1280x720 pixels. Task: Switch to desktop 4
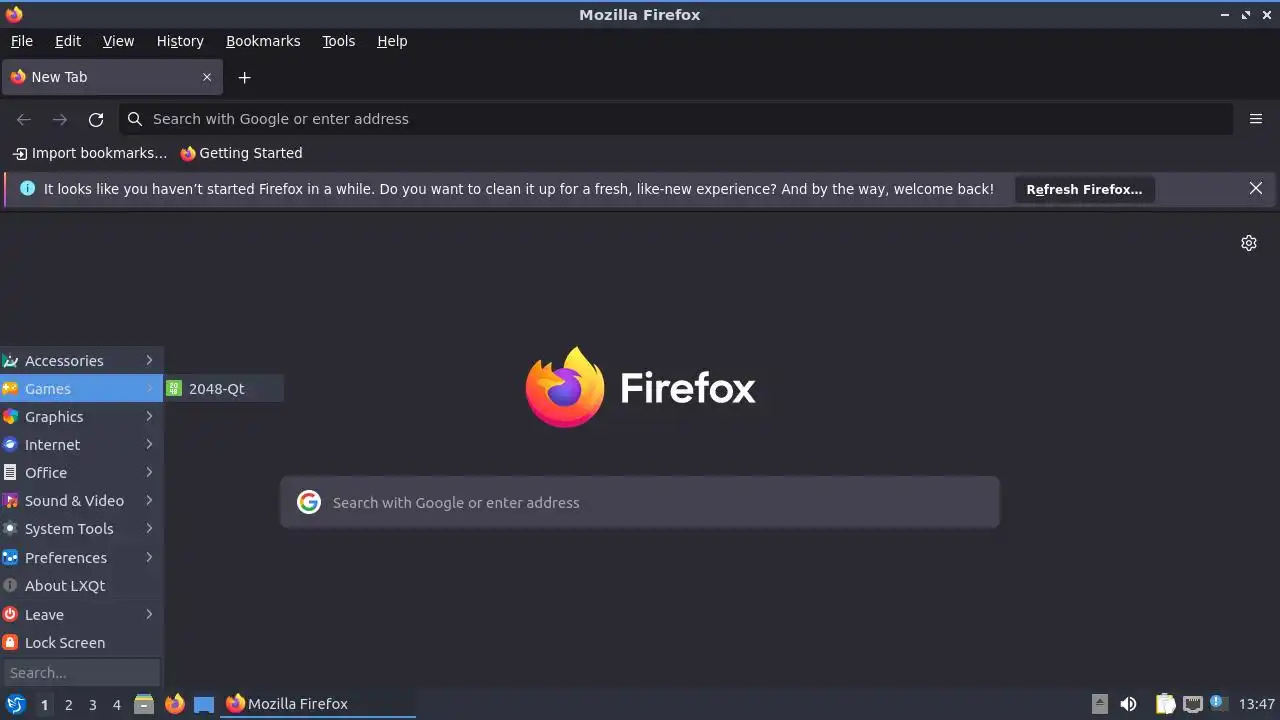coord(116,704)
